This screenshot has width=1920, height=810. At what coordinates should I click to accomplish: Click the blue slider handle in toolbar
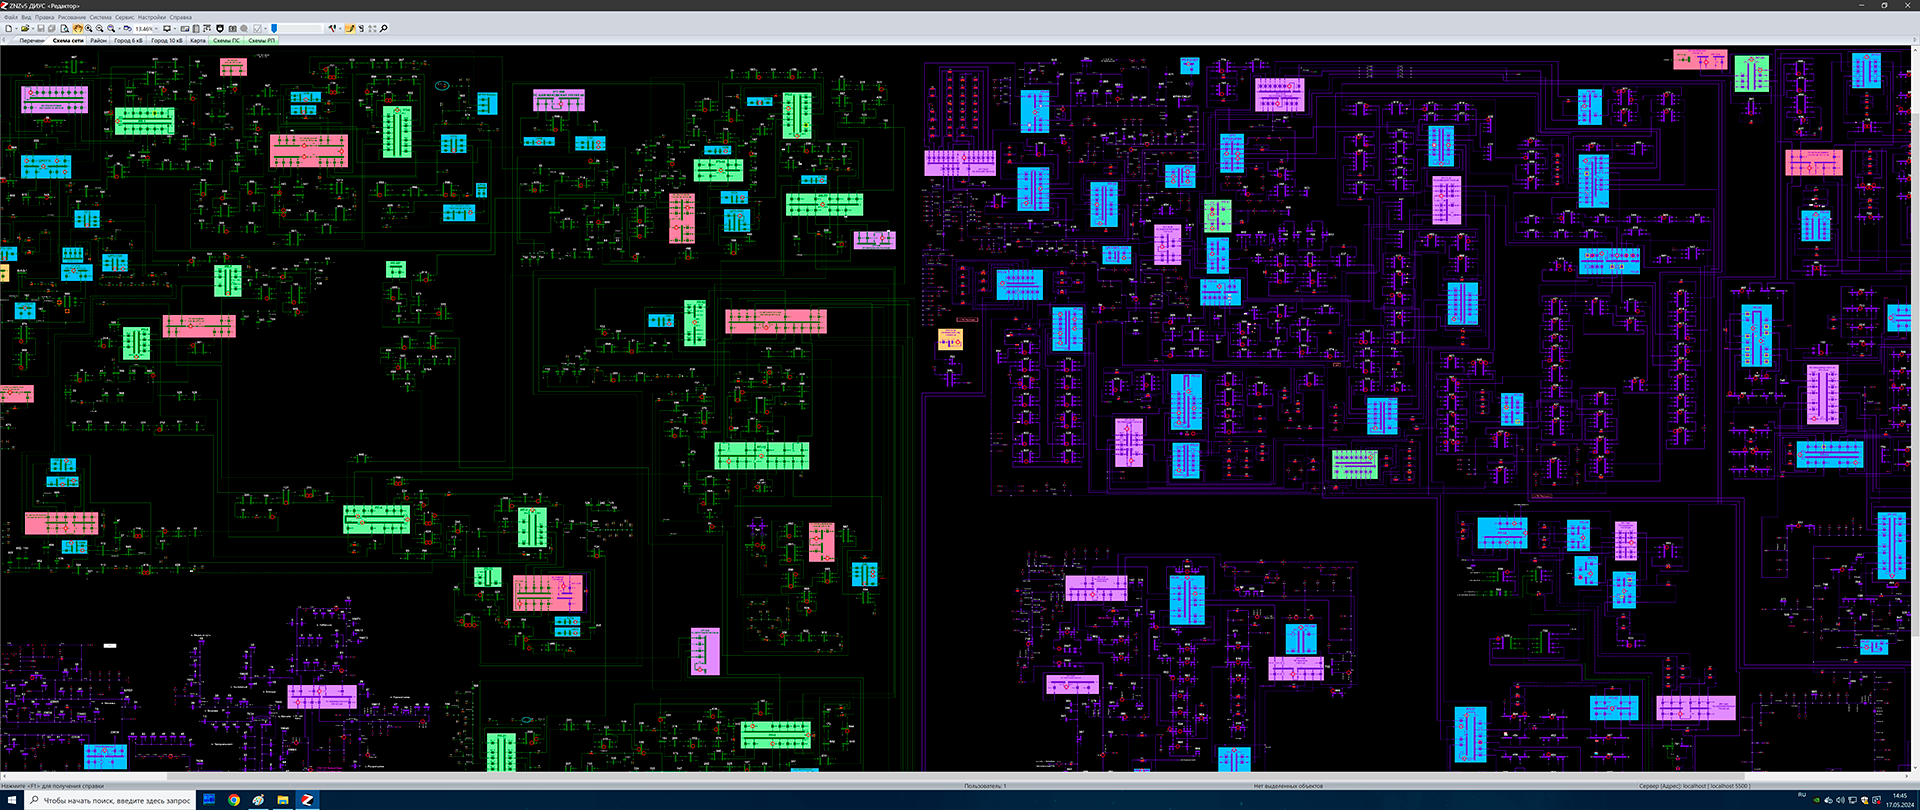[x=274, y=29]
